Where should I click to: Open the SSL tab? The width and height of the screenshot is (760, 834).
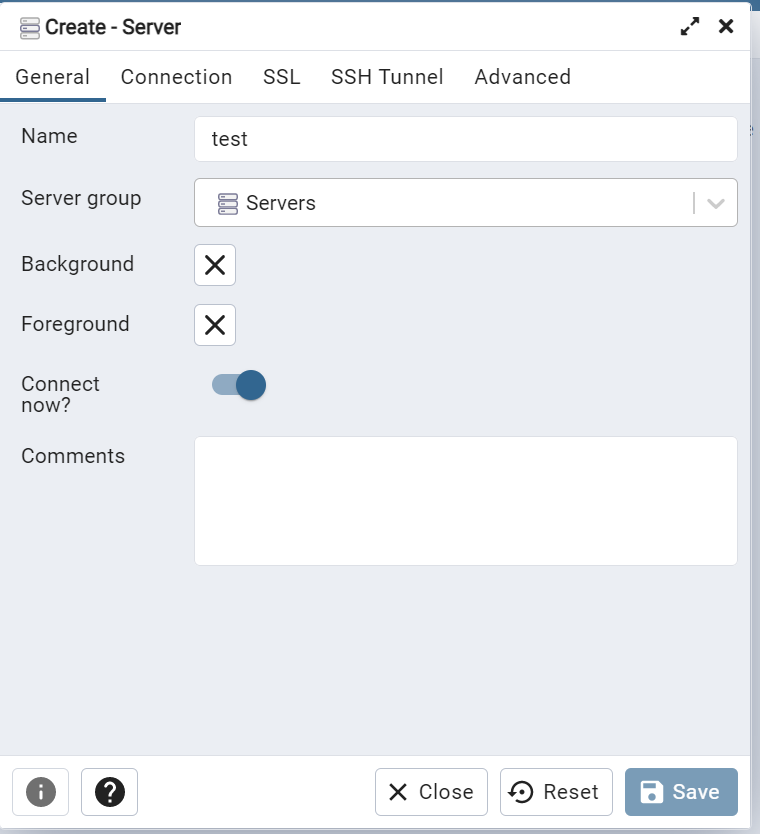click(x=282, y=77)
